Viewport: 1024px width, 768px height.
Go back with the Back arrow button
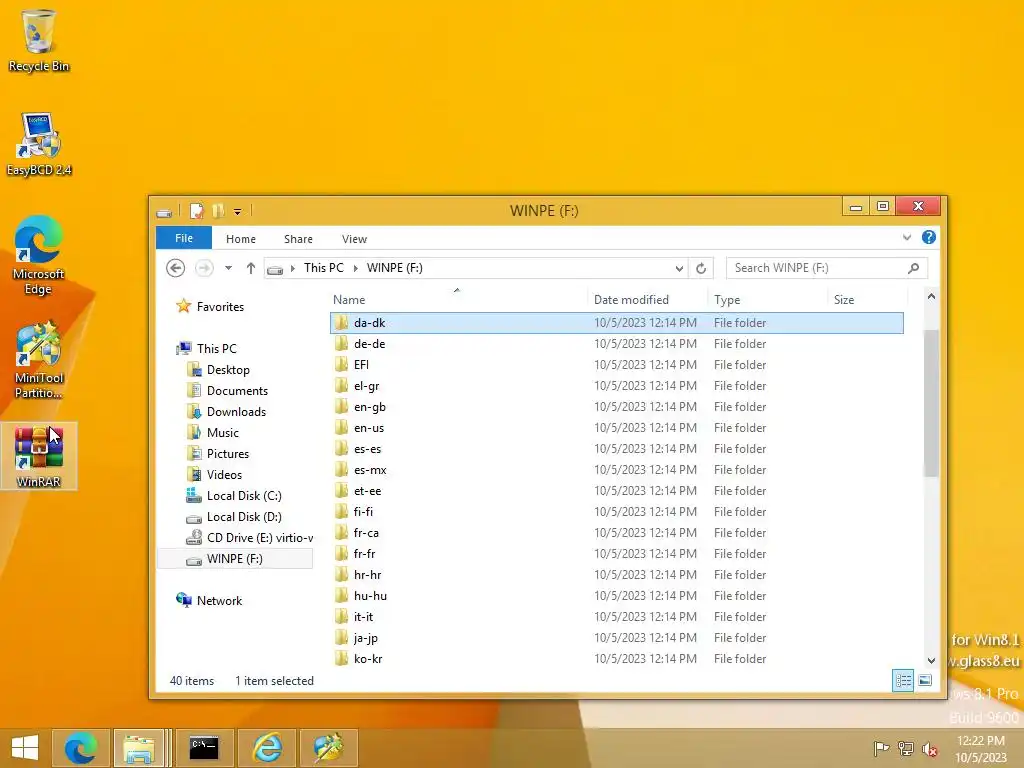(x=175, y=268)
